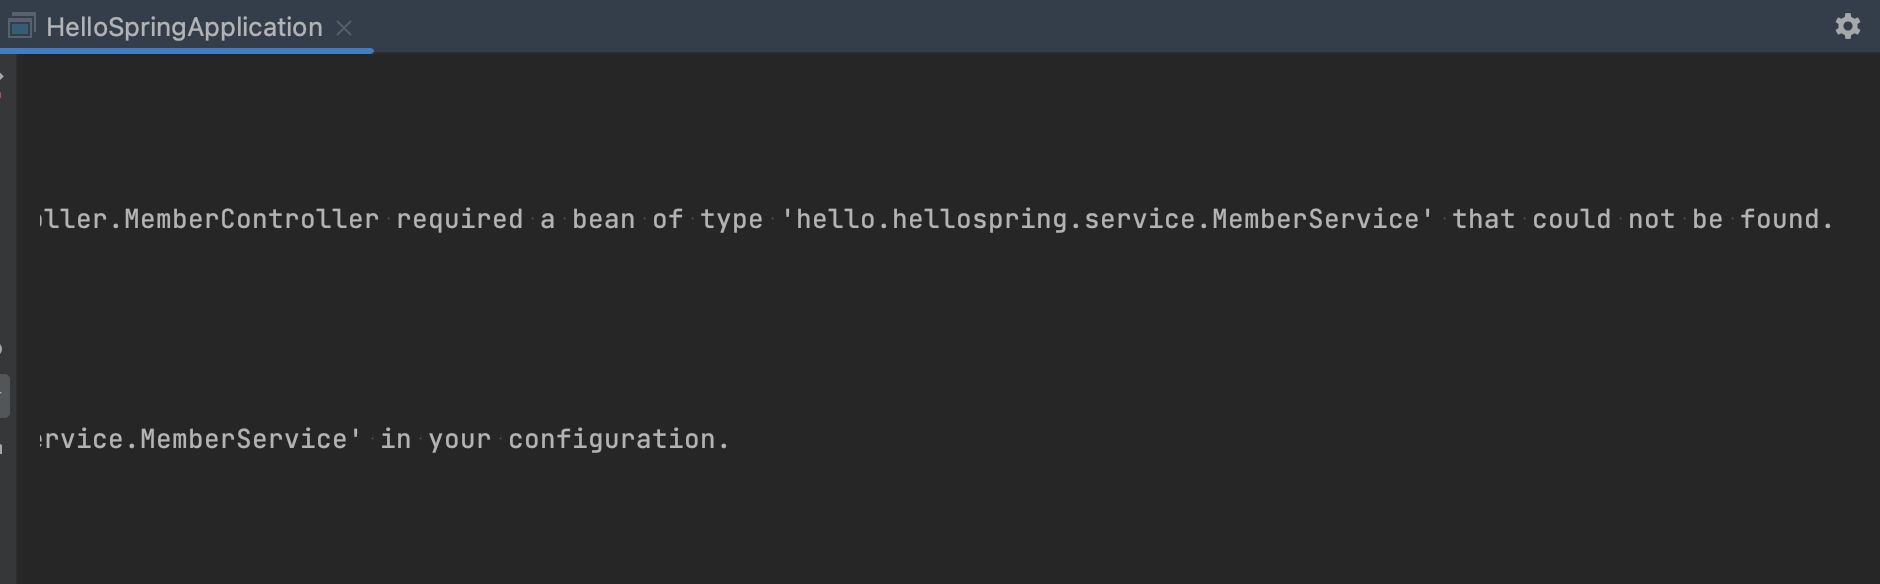
Task: Click the word 'of' in console output
Action: pyautogui.click(x=668, y=219)
